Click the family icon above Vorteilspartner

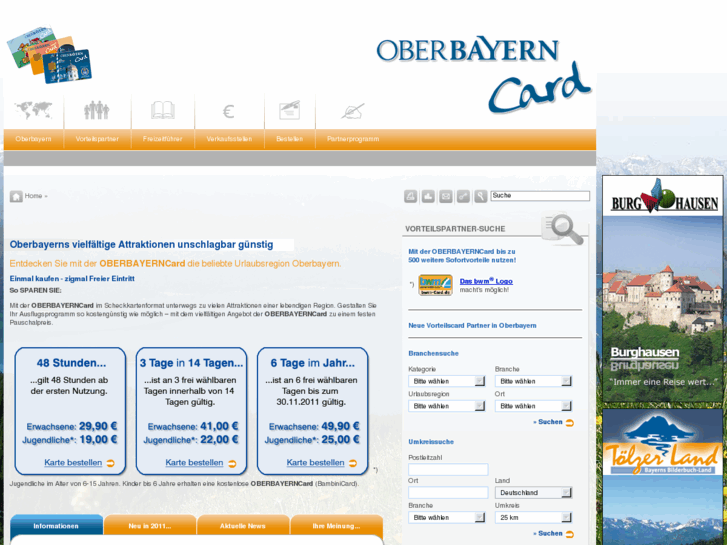(96, 110)
